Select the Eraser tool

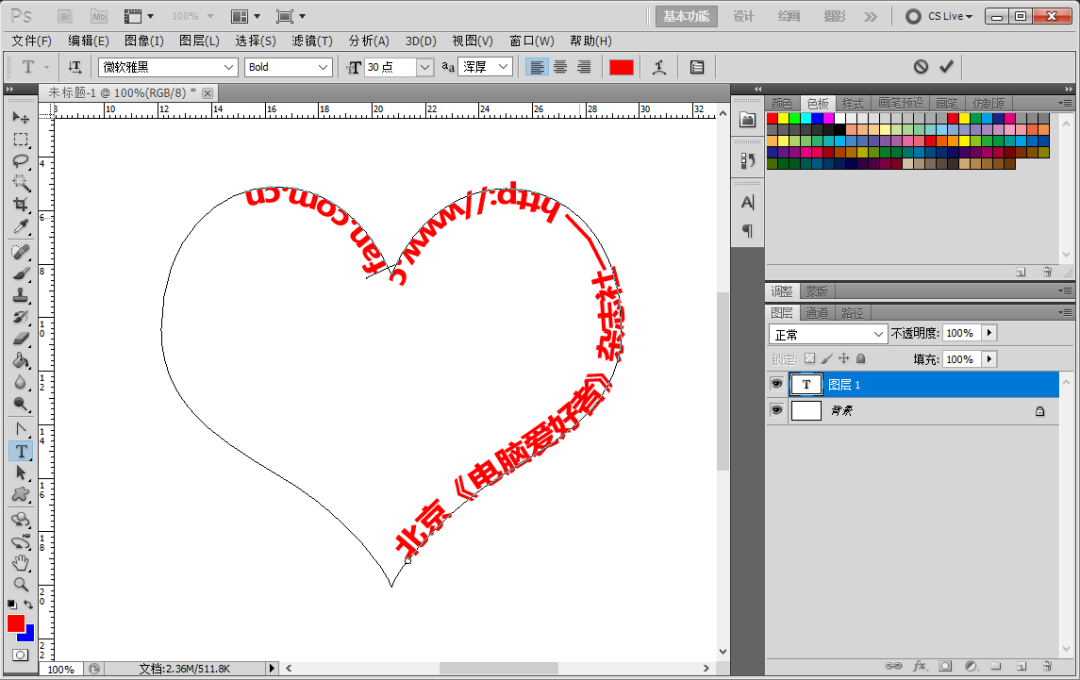point(21,339)
